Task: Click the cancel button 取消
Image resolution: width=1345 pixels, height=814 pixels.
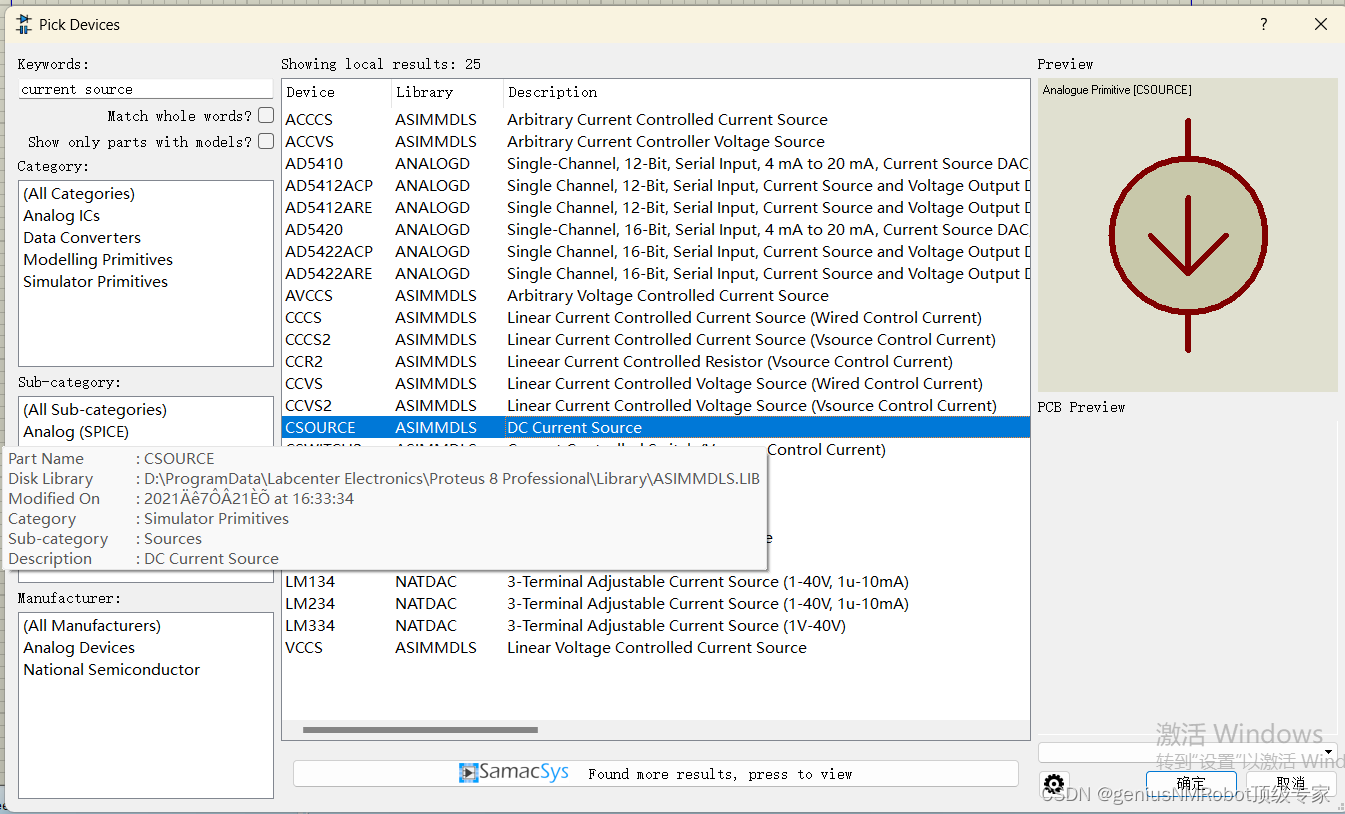Action: 1291,783
